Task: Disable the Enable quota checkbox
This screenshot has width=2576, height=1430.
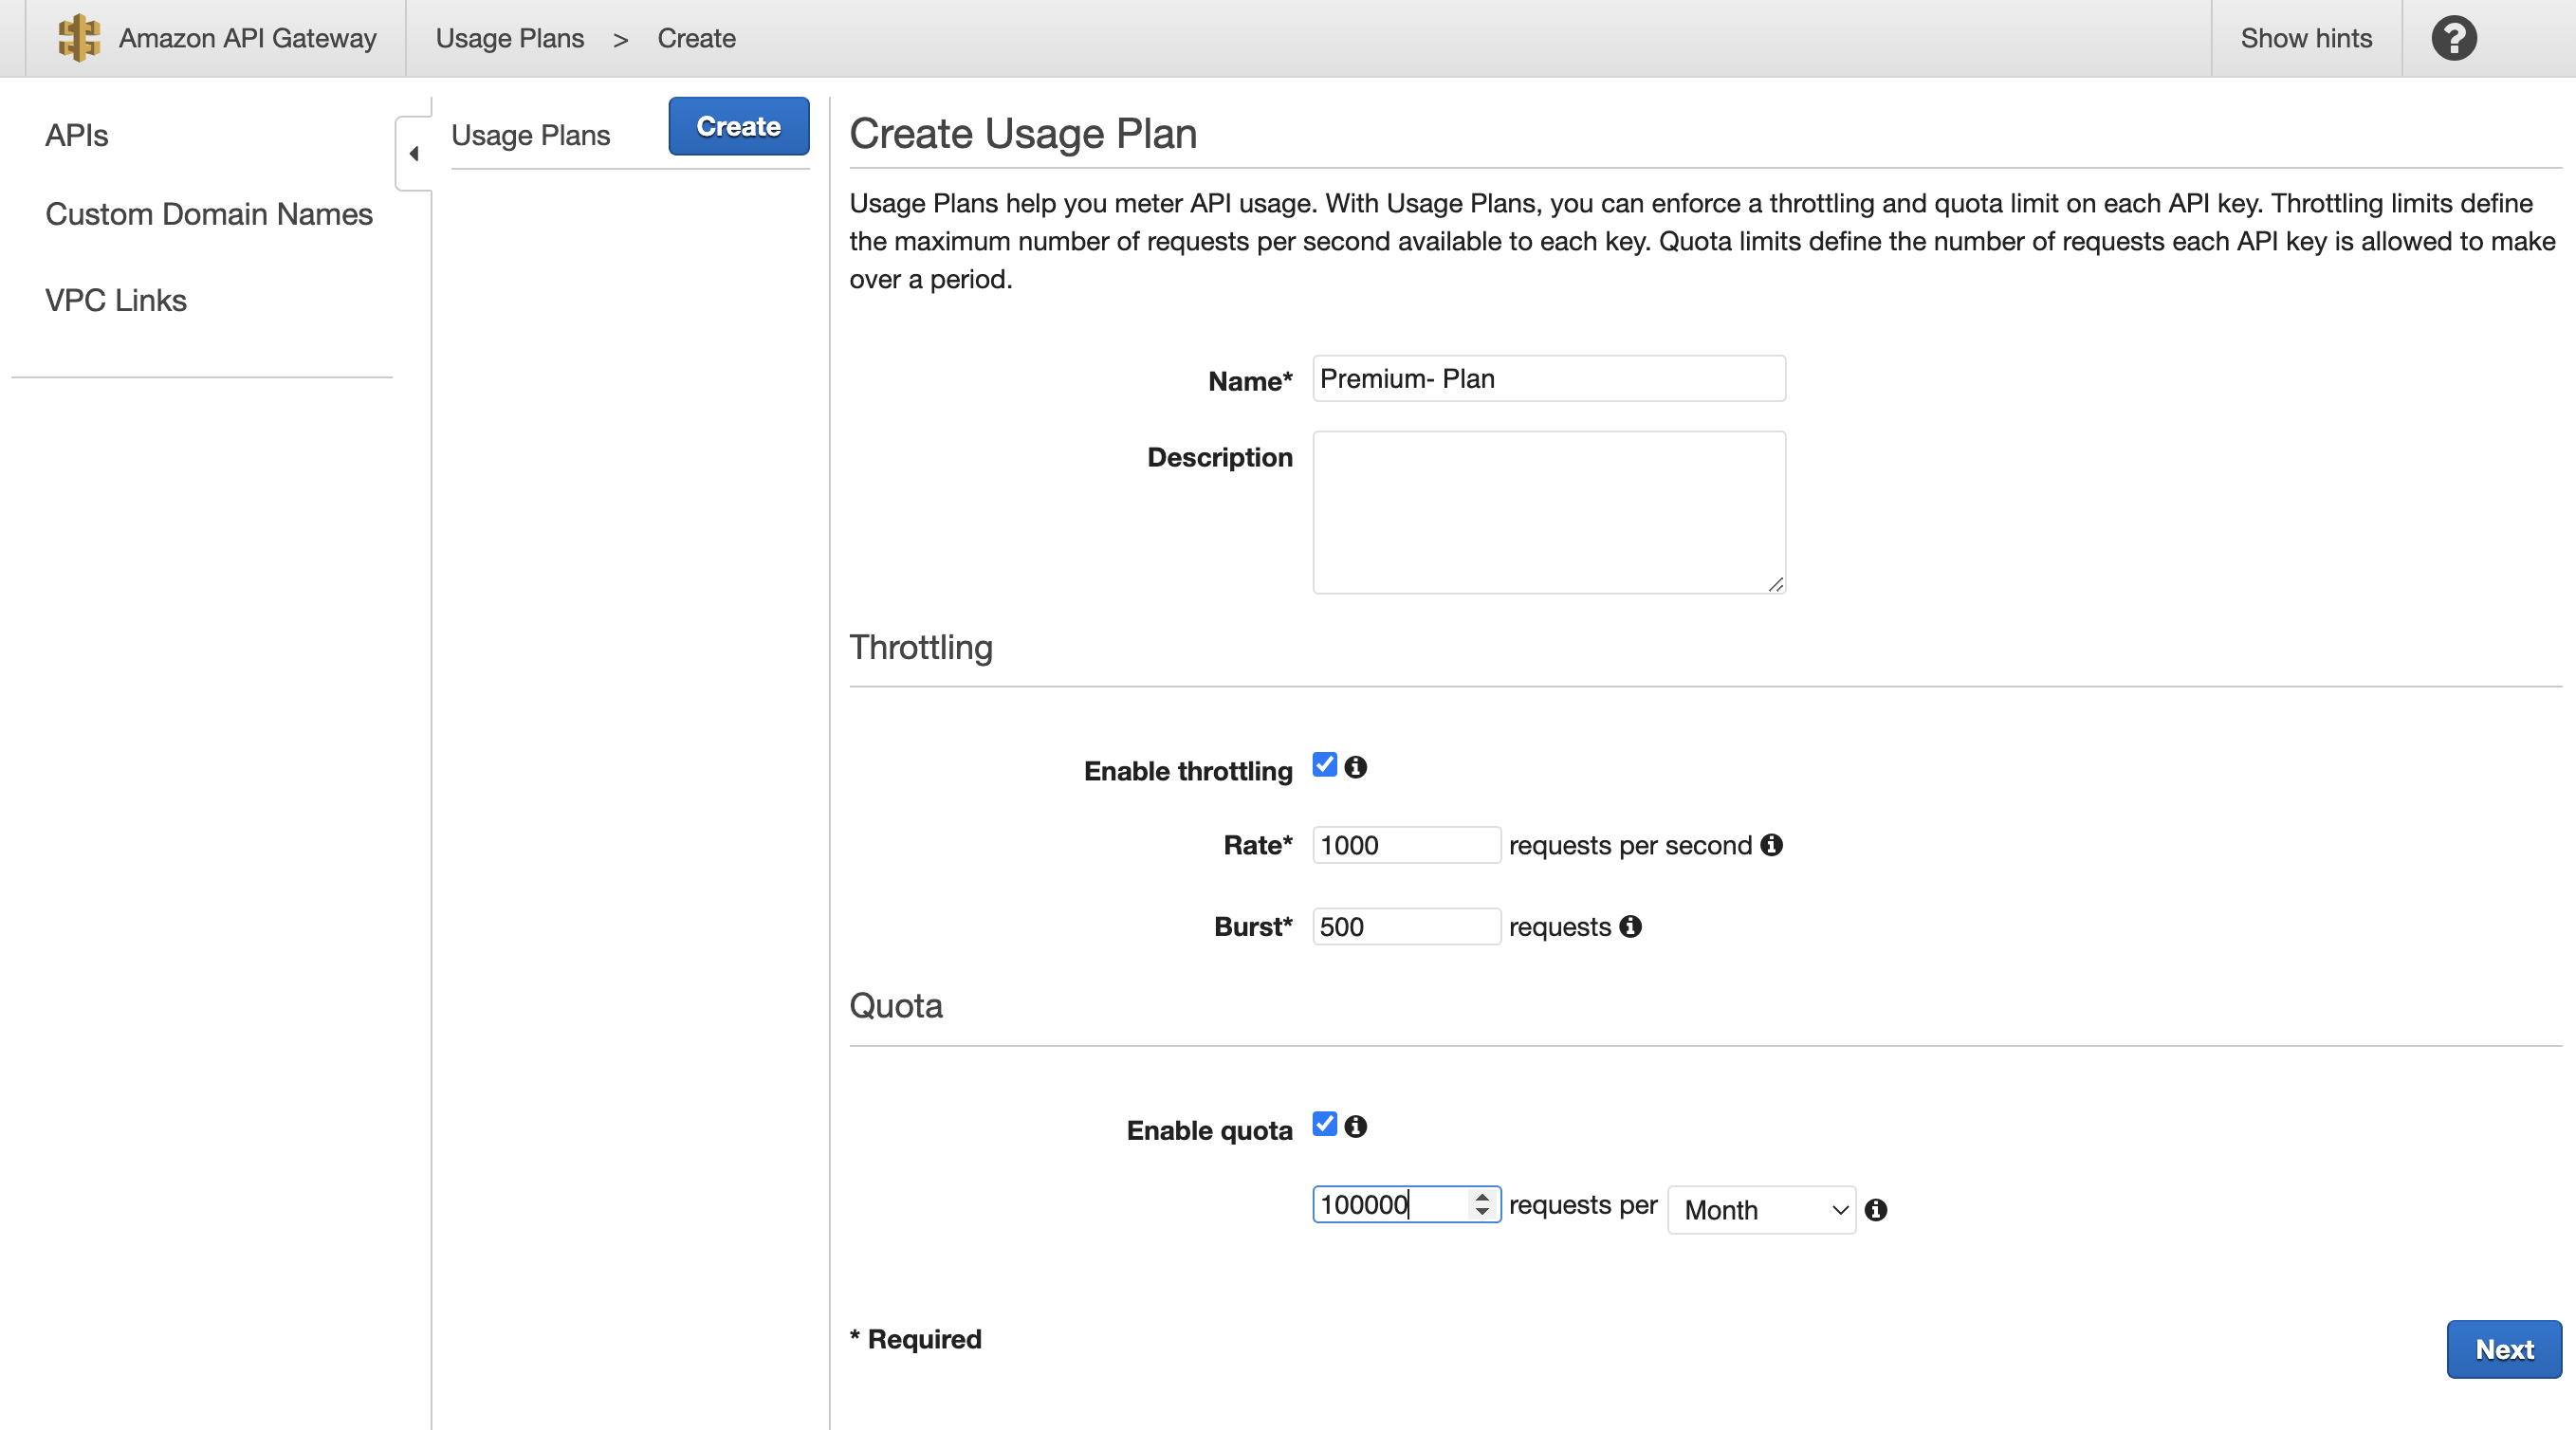Action: pyautogui.click(x=1324, y=1124)
